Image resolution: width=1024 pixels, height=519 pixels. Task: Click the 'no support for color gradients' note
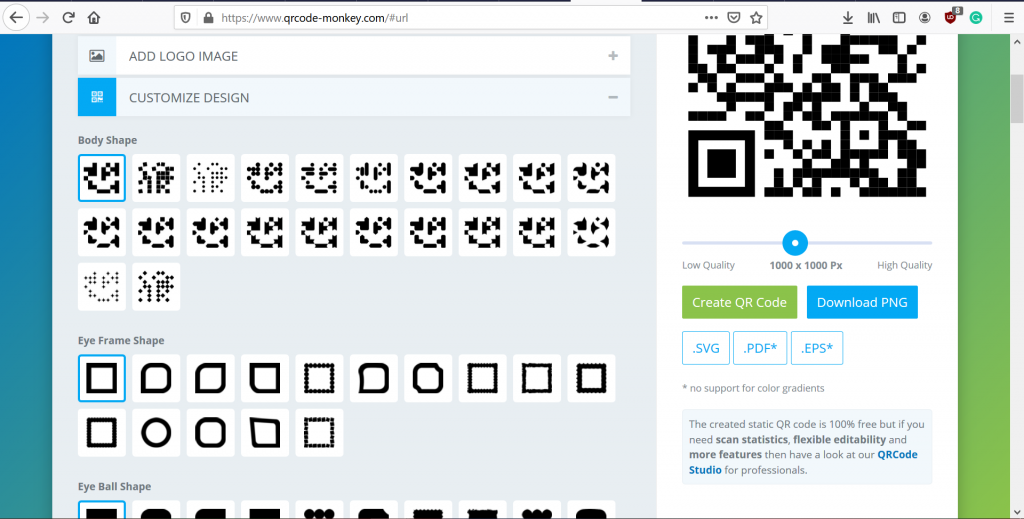753,388
